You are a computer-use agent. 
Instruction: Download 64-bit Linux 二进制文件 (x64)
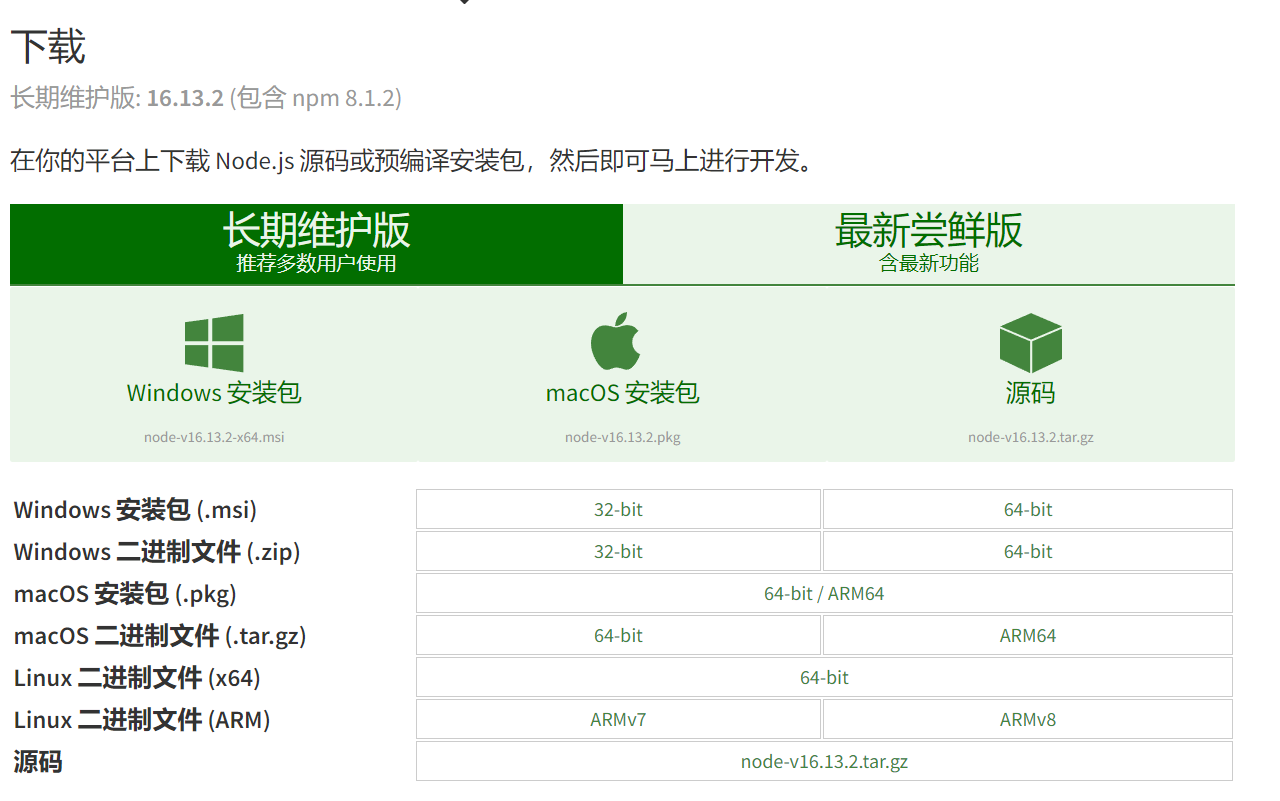pyautogui.click(x=824, y=677)
